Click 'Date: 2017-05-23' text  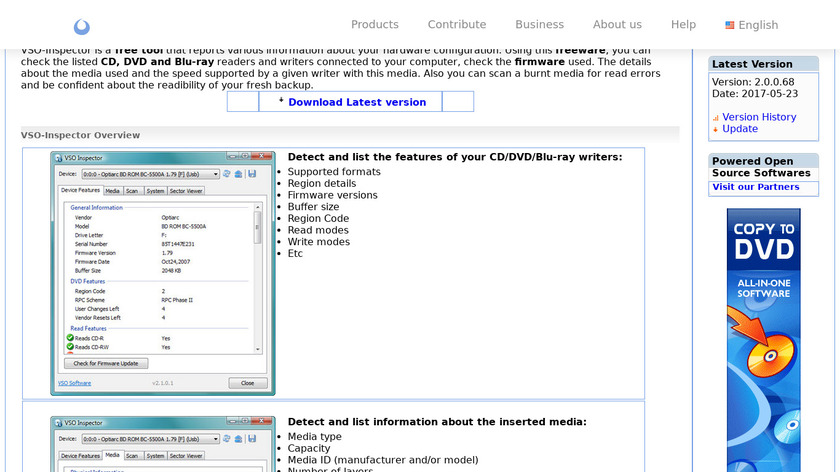click(755, 94)
